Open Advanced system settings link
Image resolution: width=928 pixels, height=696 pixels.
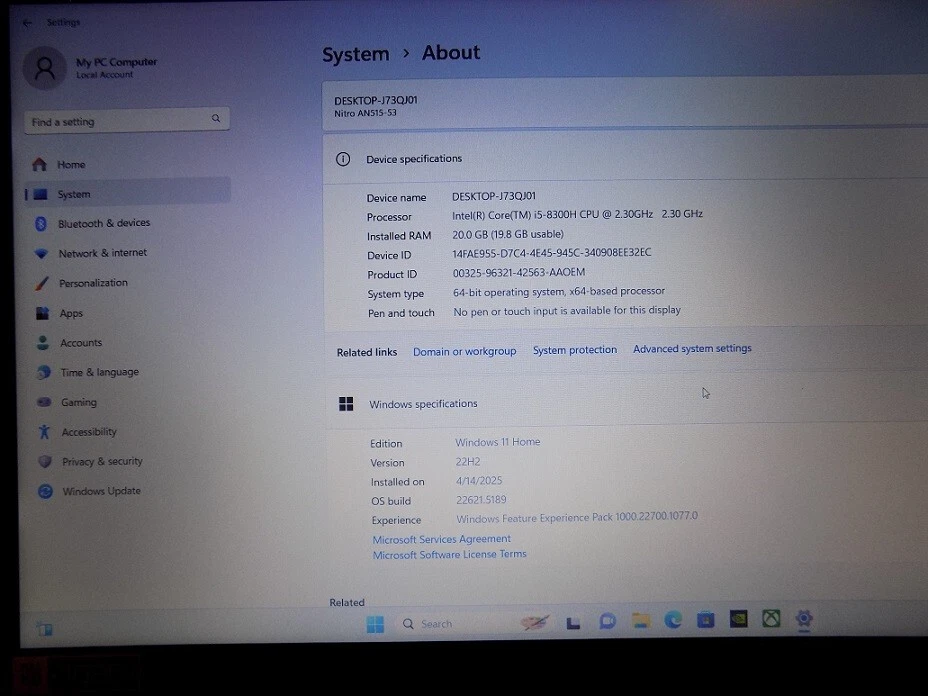[x=692, y=349]
